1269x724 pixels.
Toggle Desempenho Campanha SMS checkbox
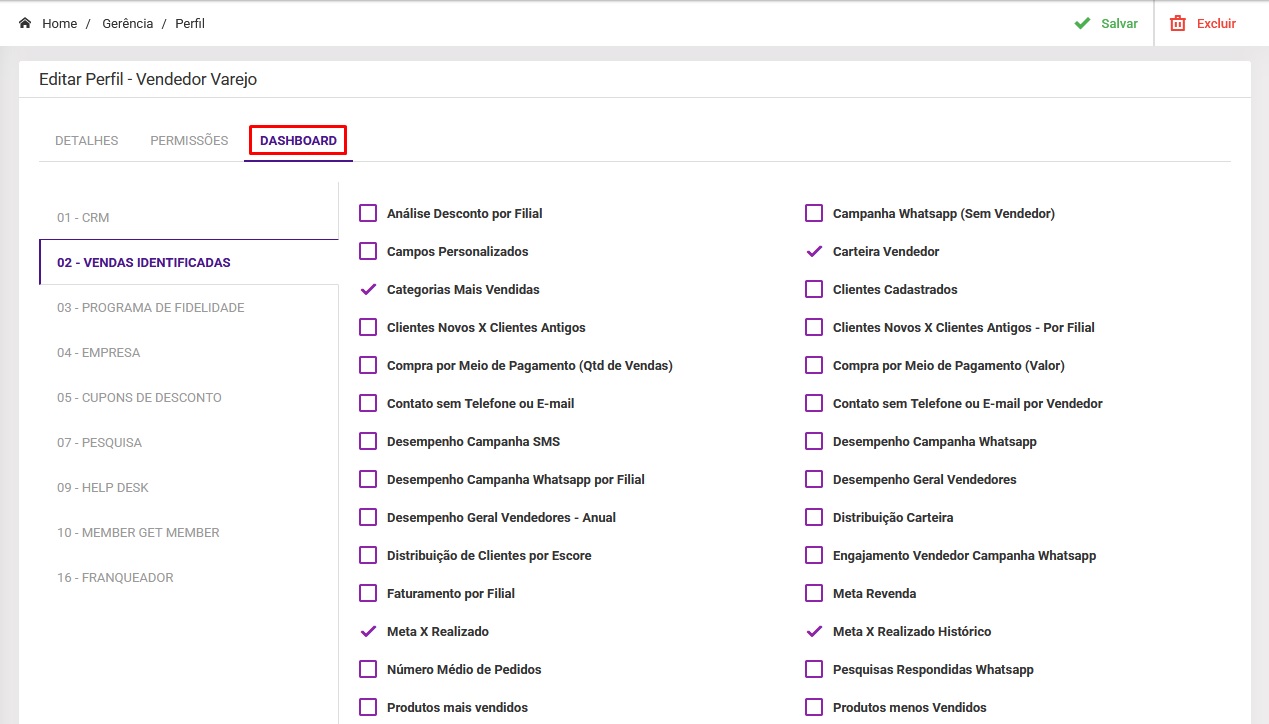[368, 442]
